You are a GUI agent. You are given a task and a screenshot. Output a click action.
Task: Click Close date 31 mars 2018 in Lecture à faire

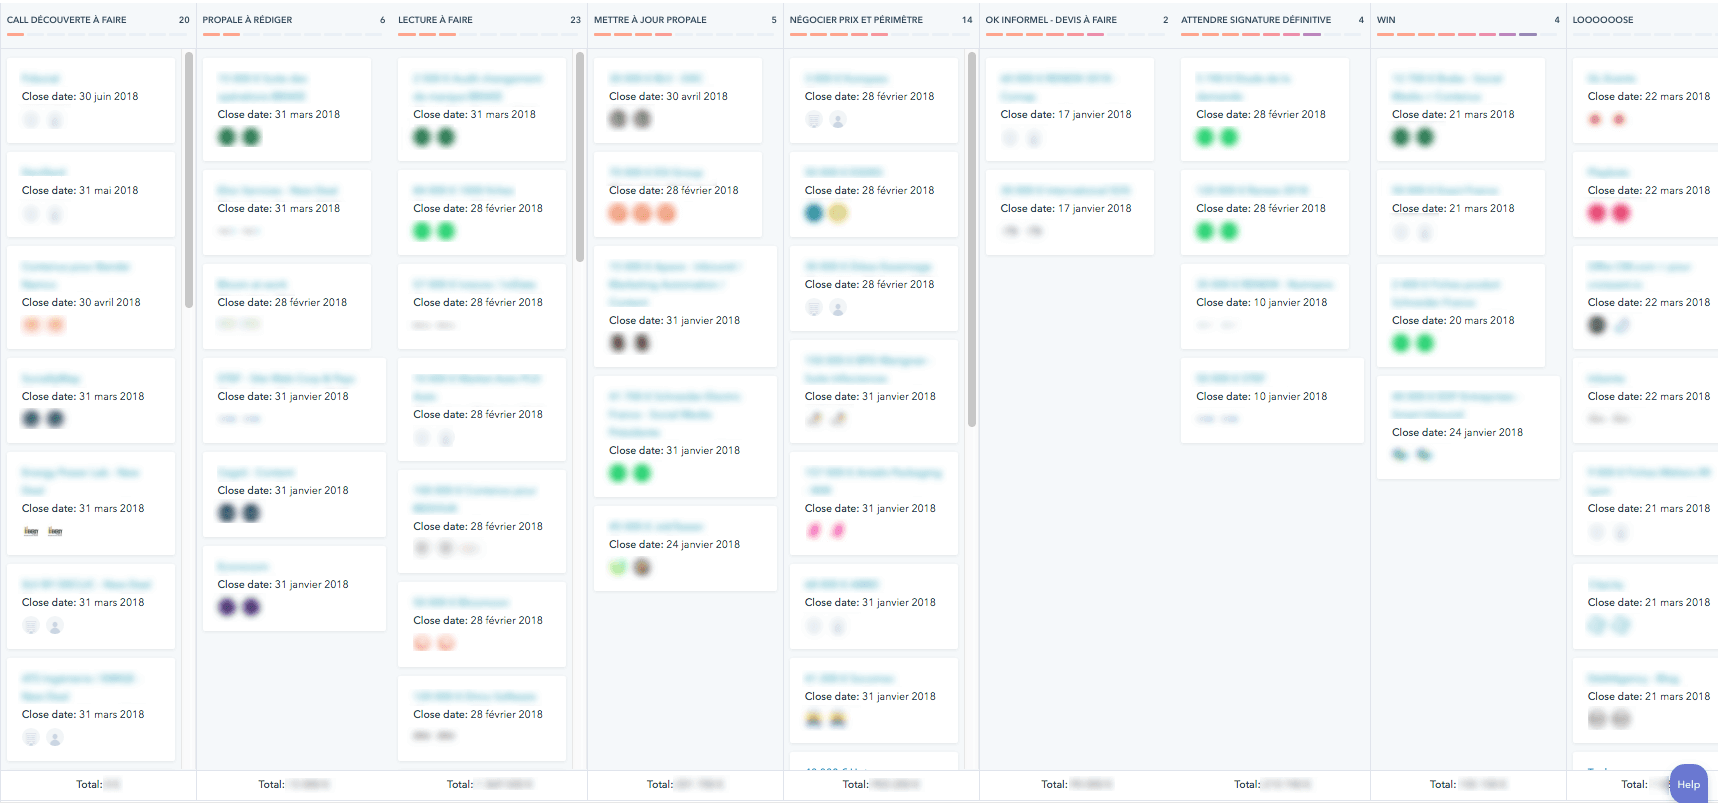point(474,115)
